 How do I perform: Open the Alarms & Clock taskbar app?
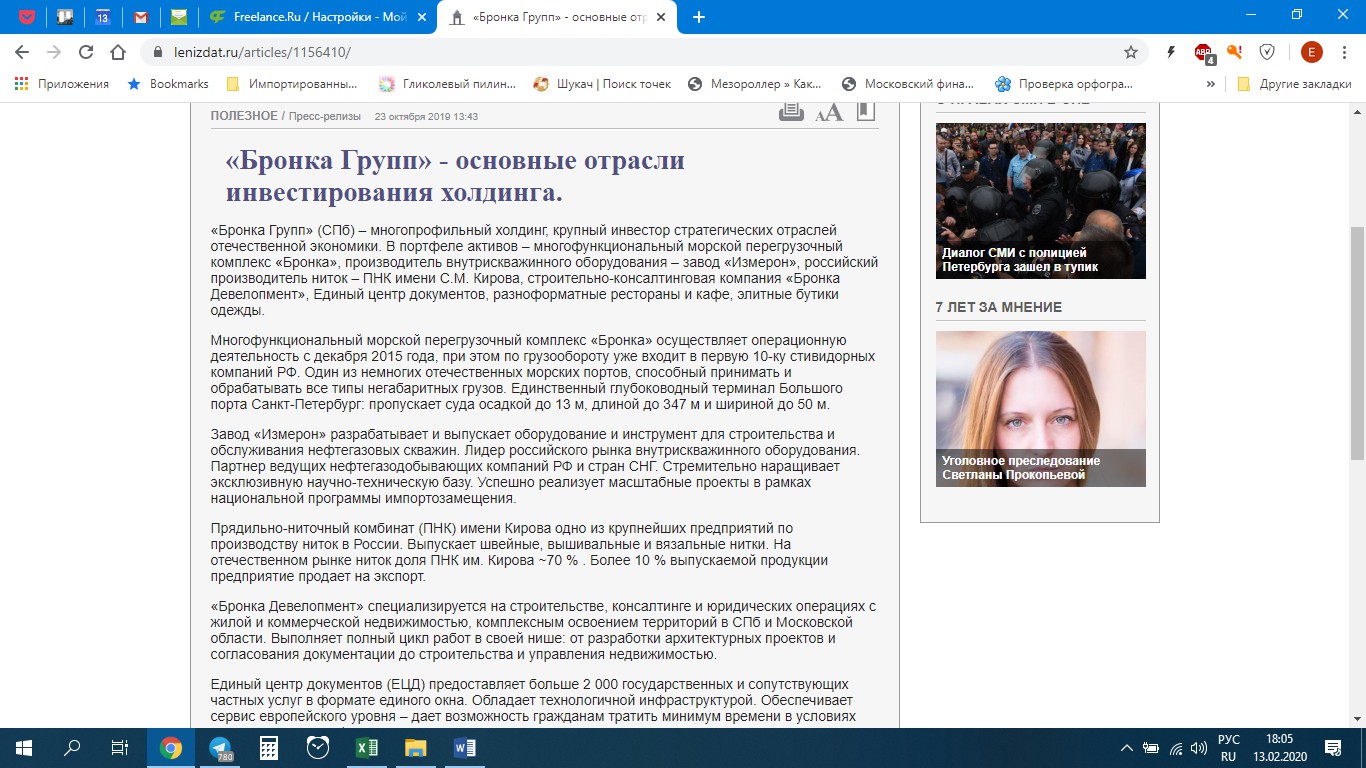317,748
